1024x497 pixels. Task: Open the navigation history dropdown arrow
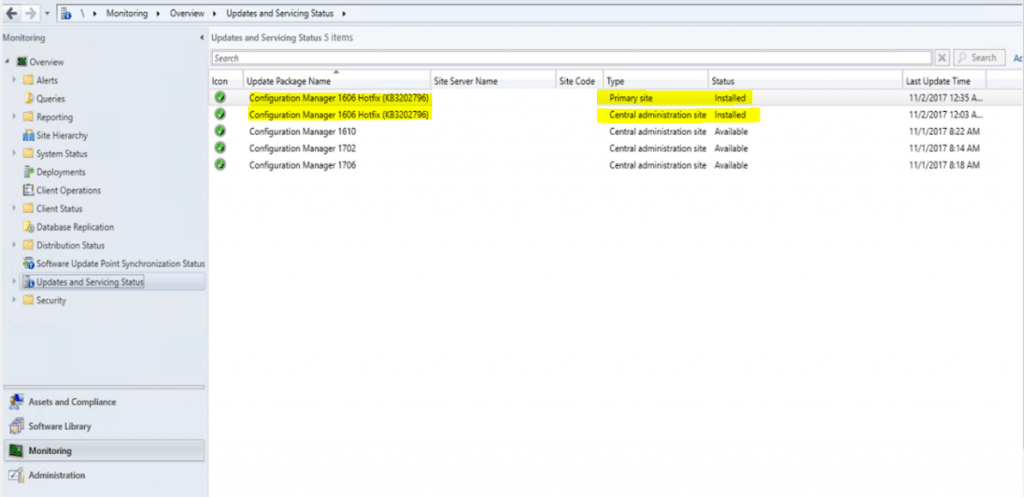click(x=48, y=13)
